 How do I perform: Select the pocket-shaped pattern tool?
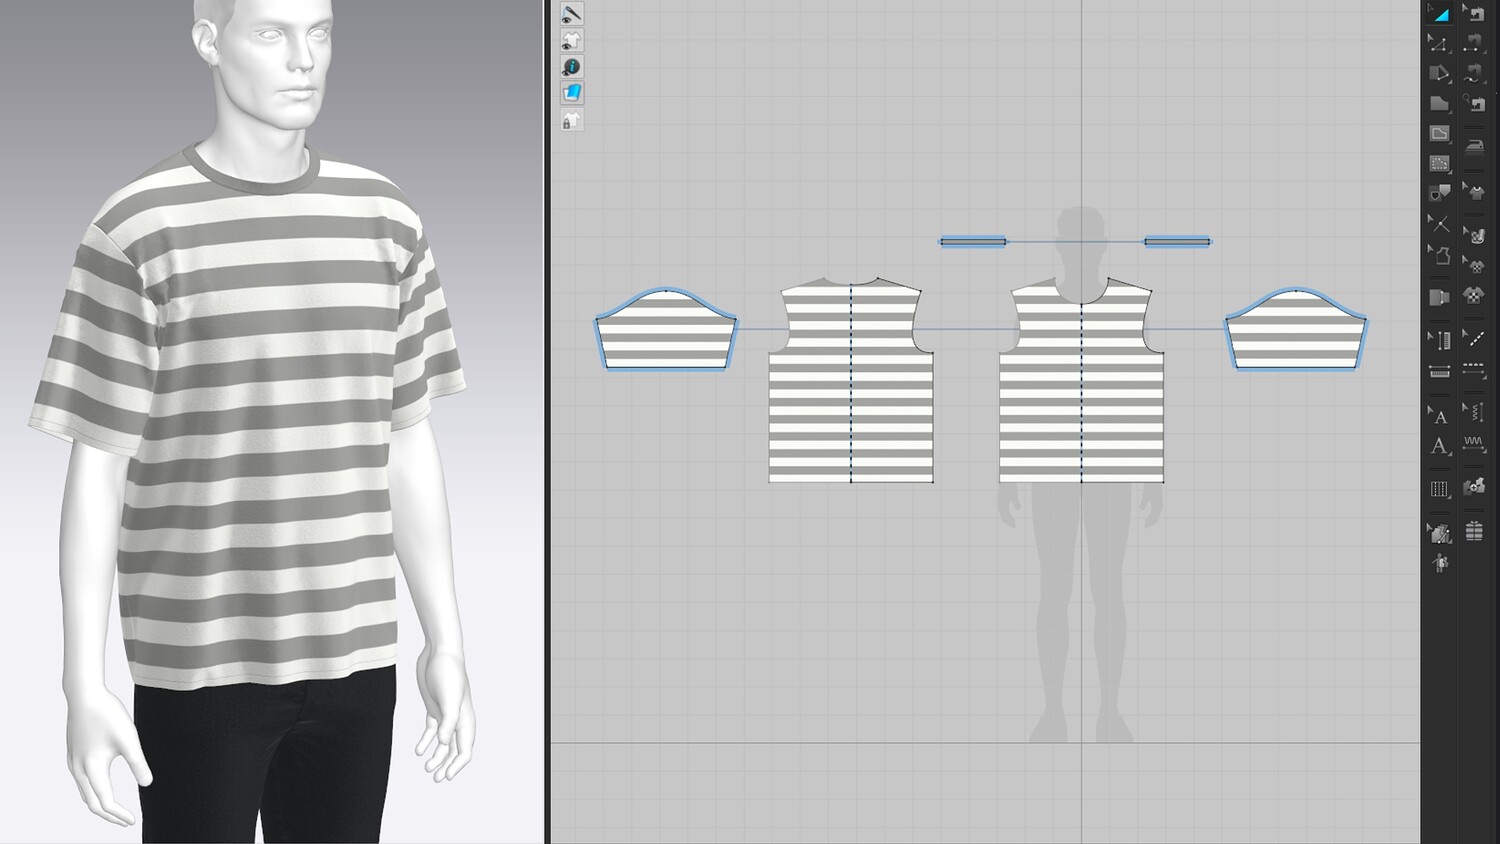[x=1439, y=192]
